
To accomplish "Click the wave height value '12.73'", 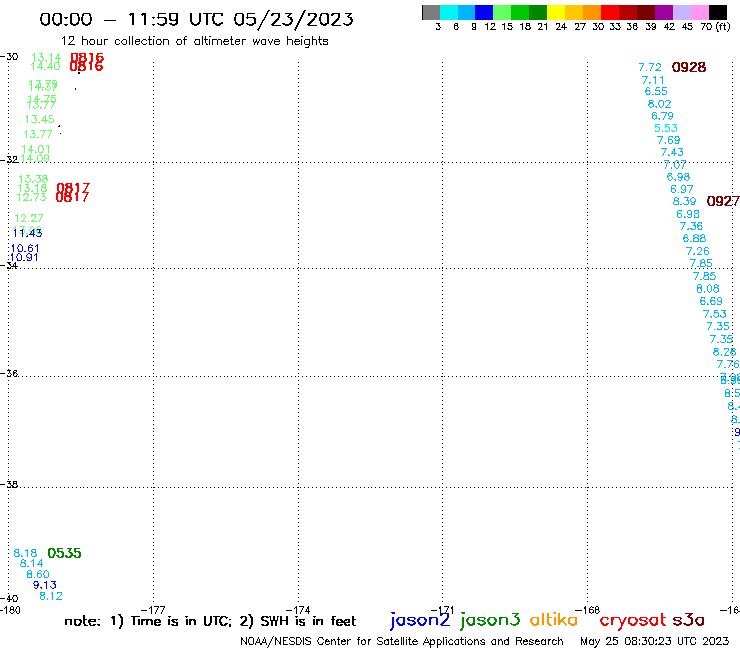I will click(x=32, y=197).
